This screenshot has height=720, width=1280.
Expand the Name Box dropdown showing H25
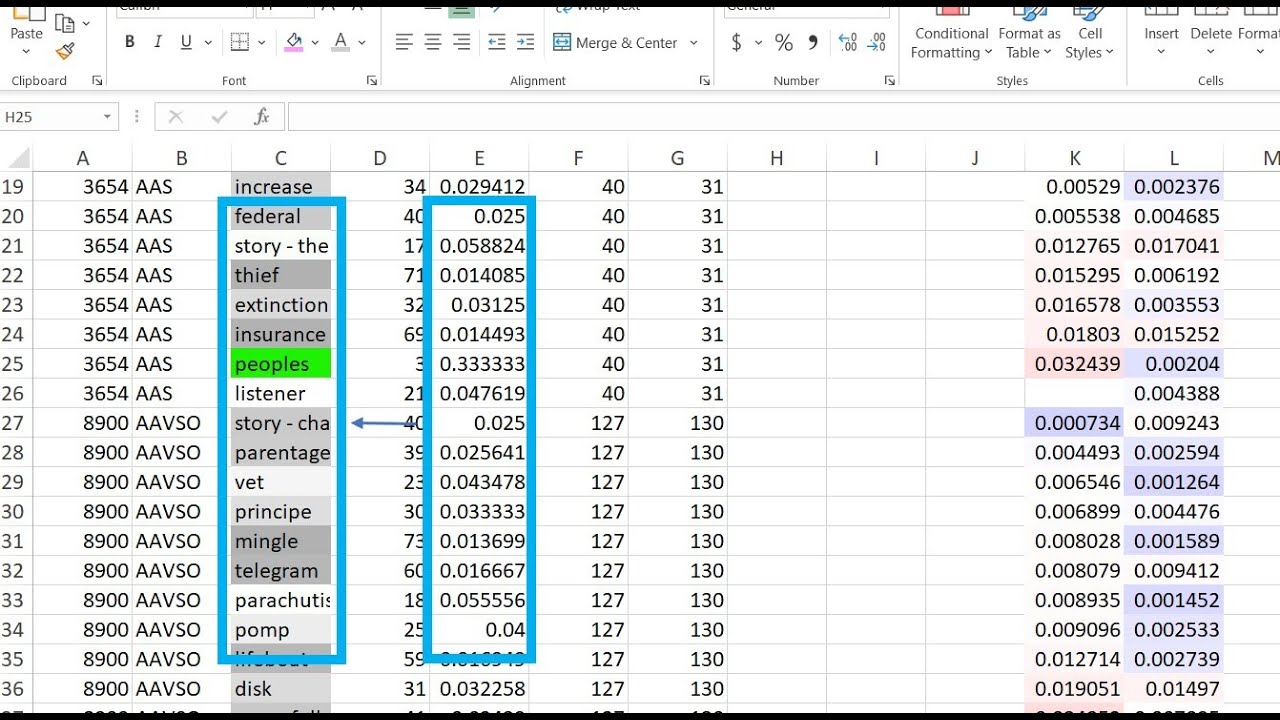[x=107, y=117]
